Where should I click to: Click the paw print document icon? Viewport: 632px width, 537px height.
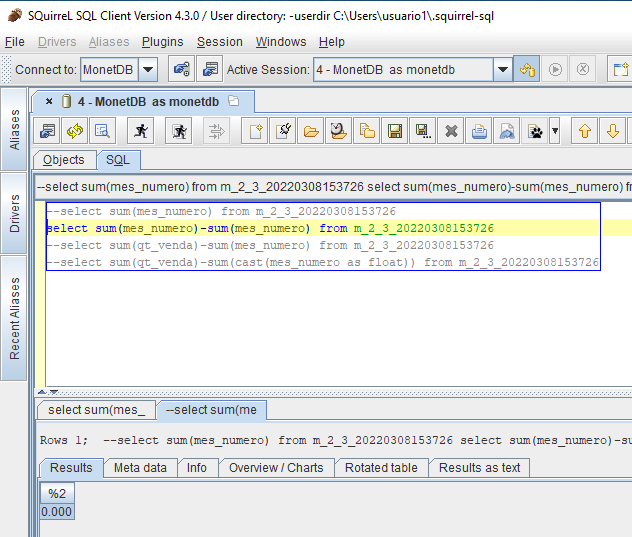tap(535, 131)
